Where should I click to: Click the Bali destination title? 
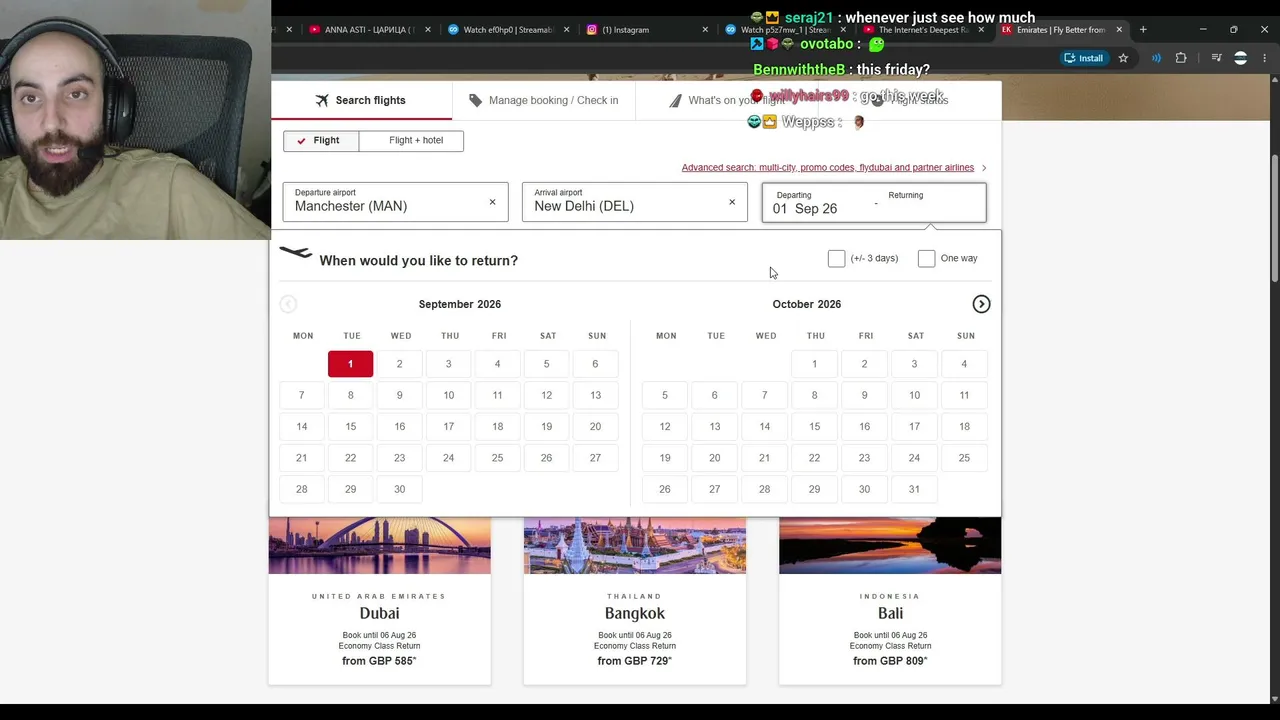pyautogui.click(x=890, y=613)
